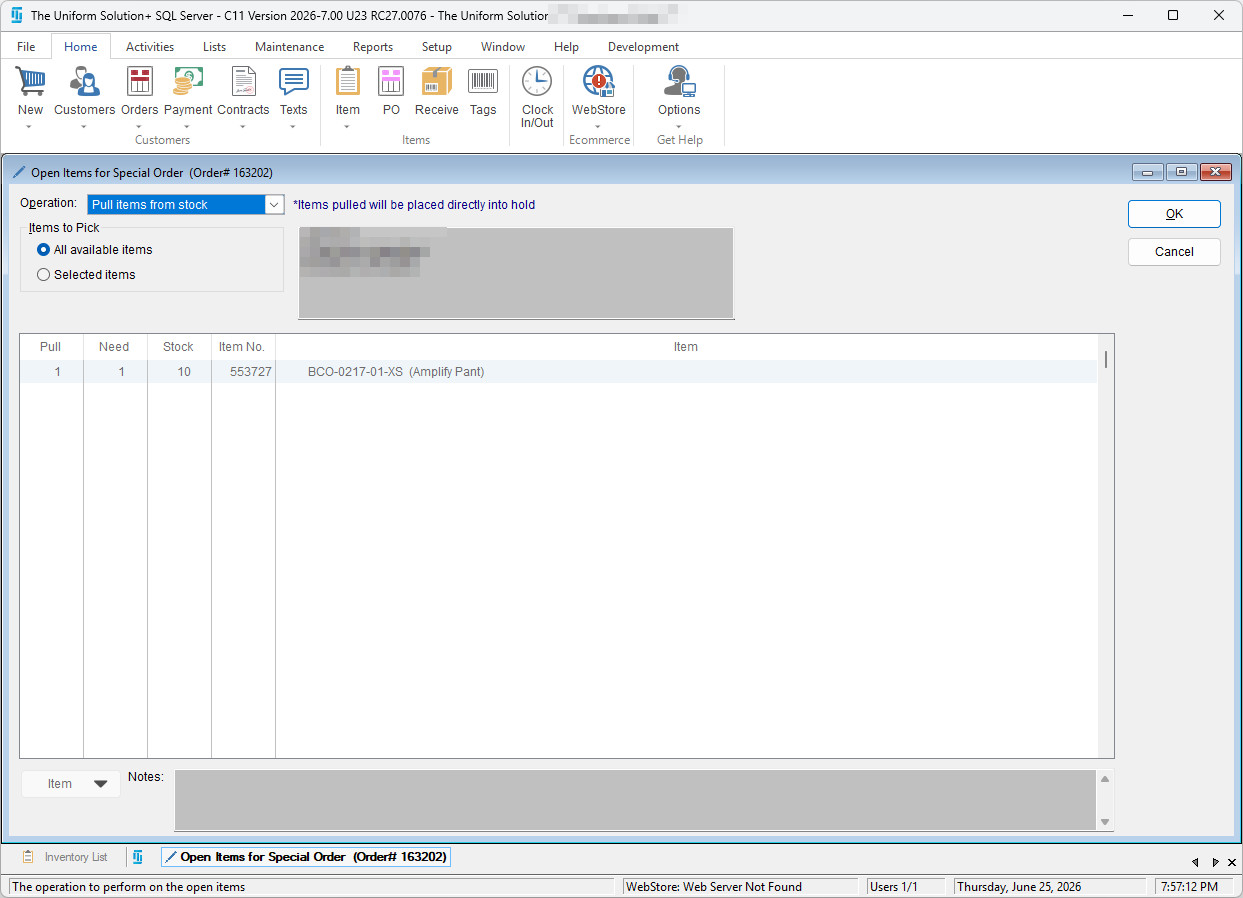Open the Maintenance tab
This screenshot has height=898, width=1243.
tap(289, 47)
